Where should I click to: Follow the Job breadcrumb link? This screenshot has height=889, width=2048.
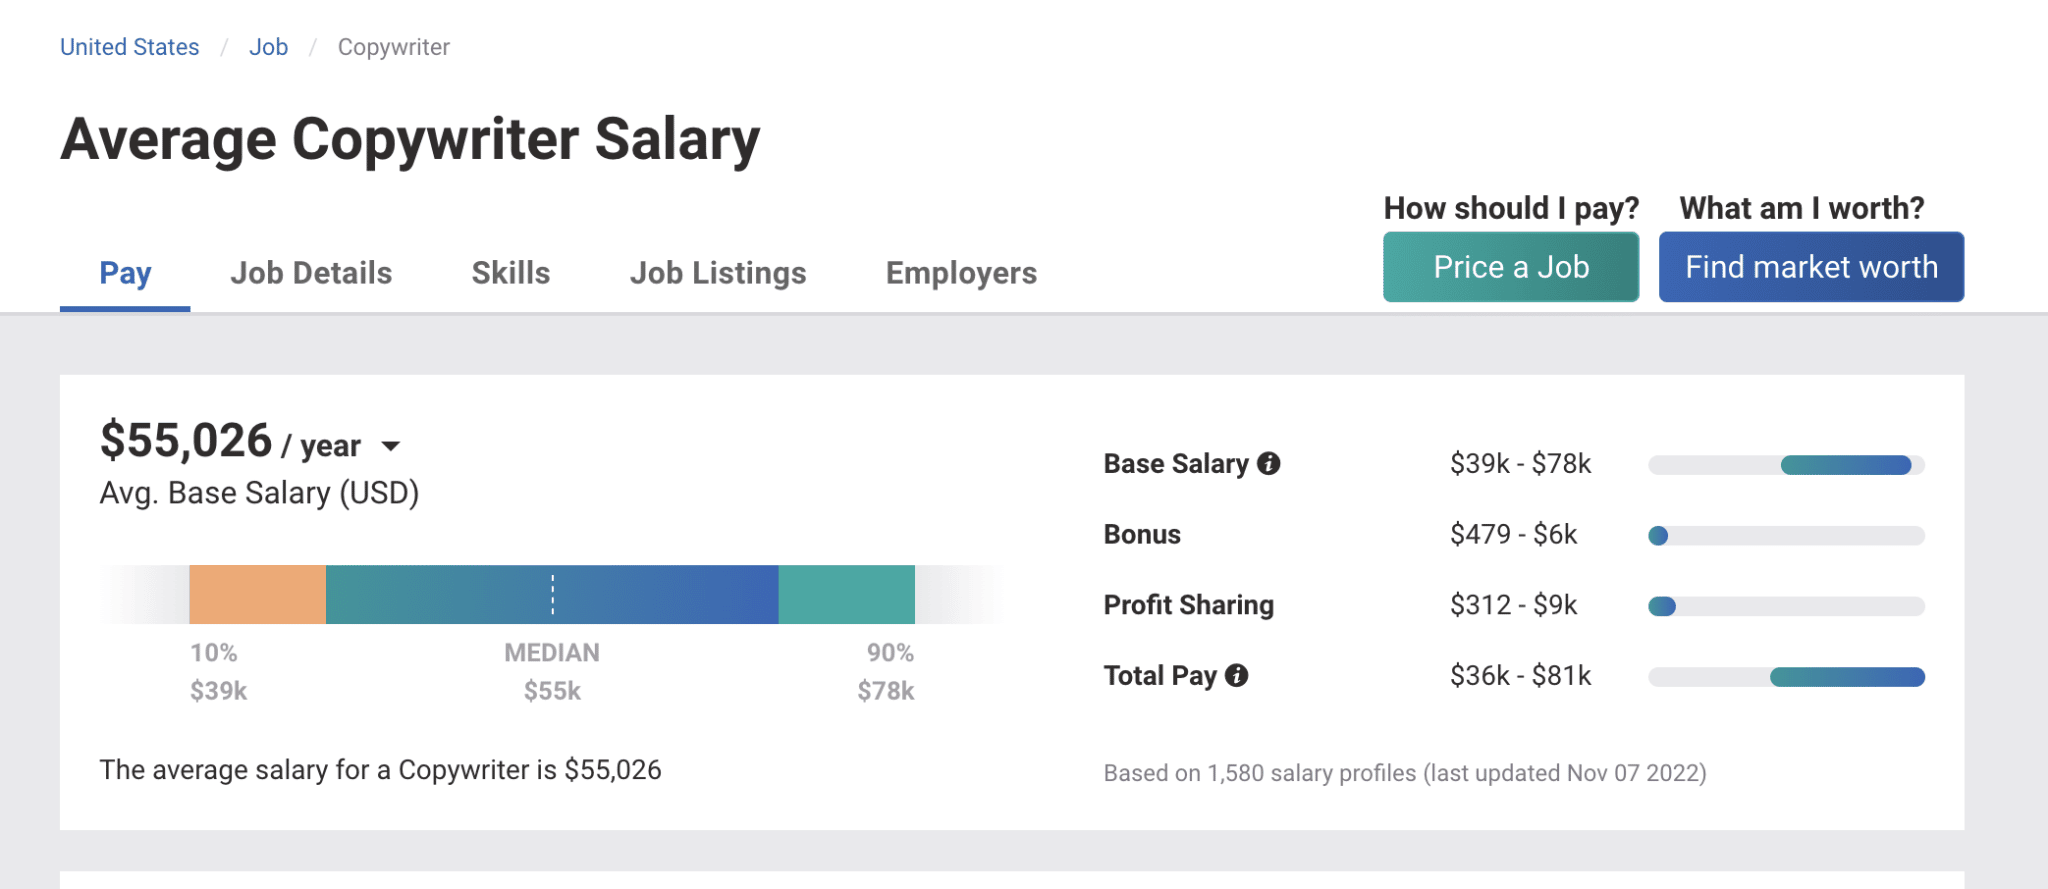click(x=268, y=47)
